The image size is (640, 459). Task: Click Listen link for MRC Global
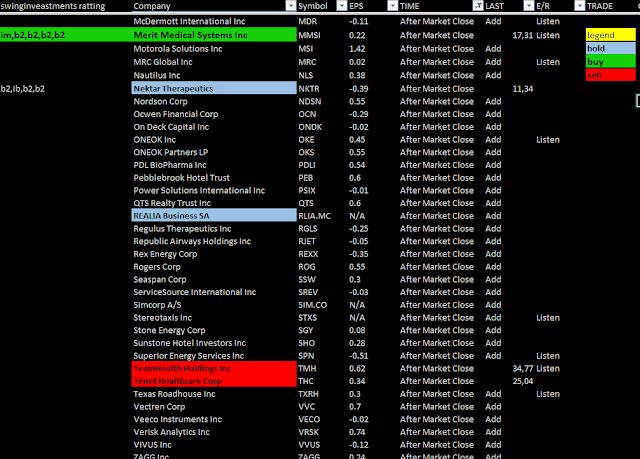(x=548, y=62)
